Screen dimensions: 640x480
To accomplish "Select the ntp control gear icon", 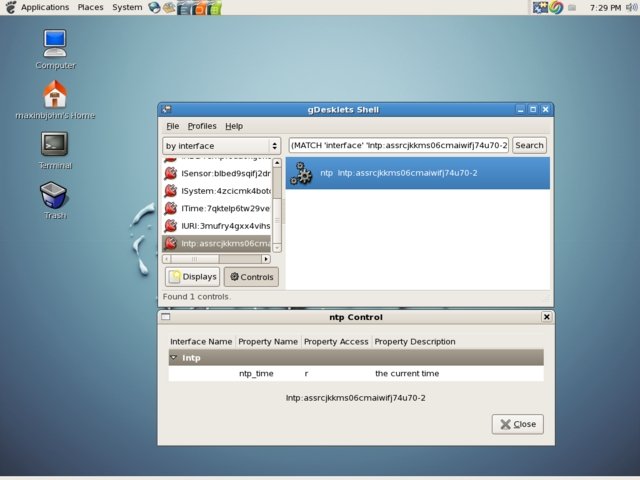I will click(x=300, y=174).
